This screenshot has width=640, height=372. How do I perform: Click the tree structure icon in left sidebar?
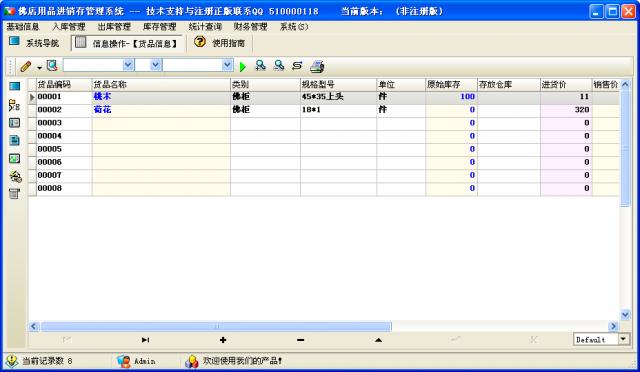(x=14, y=105)
